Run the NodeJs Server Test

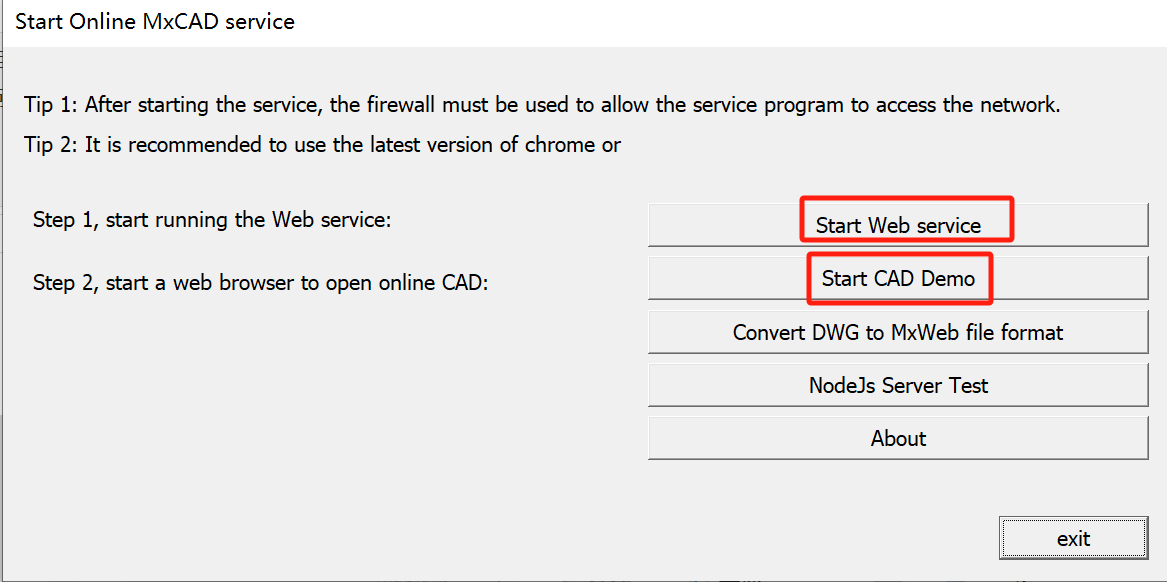click(x=897, y=385)
